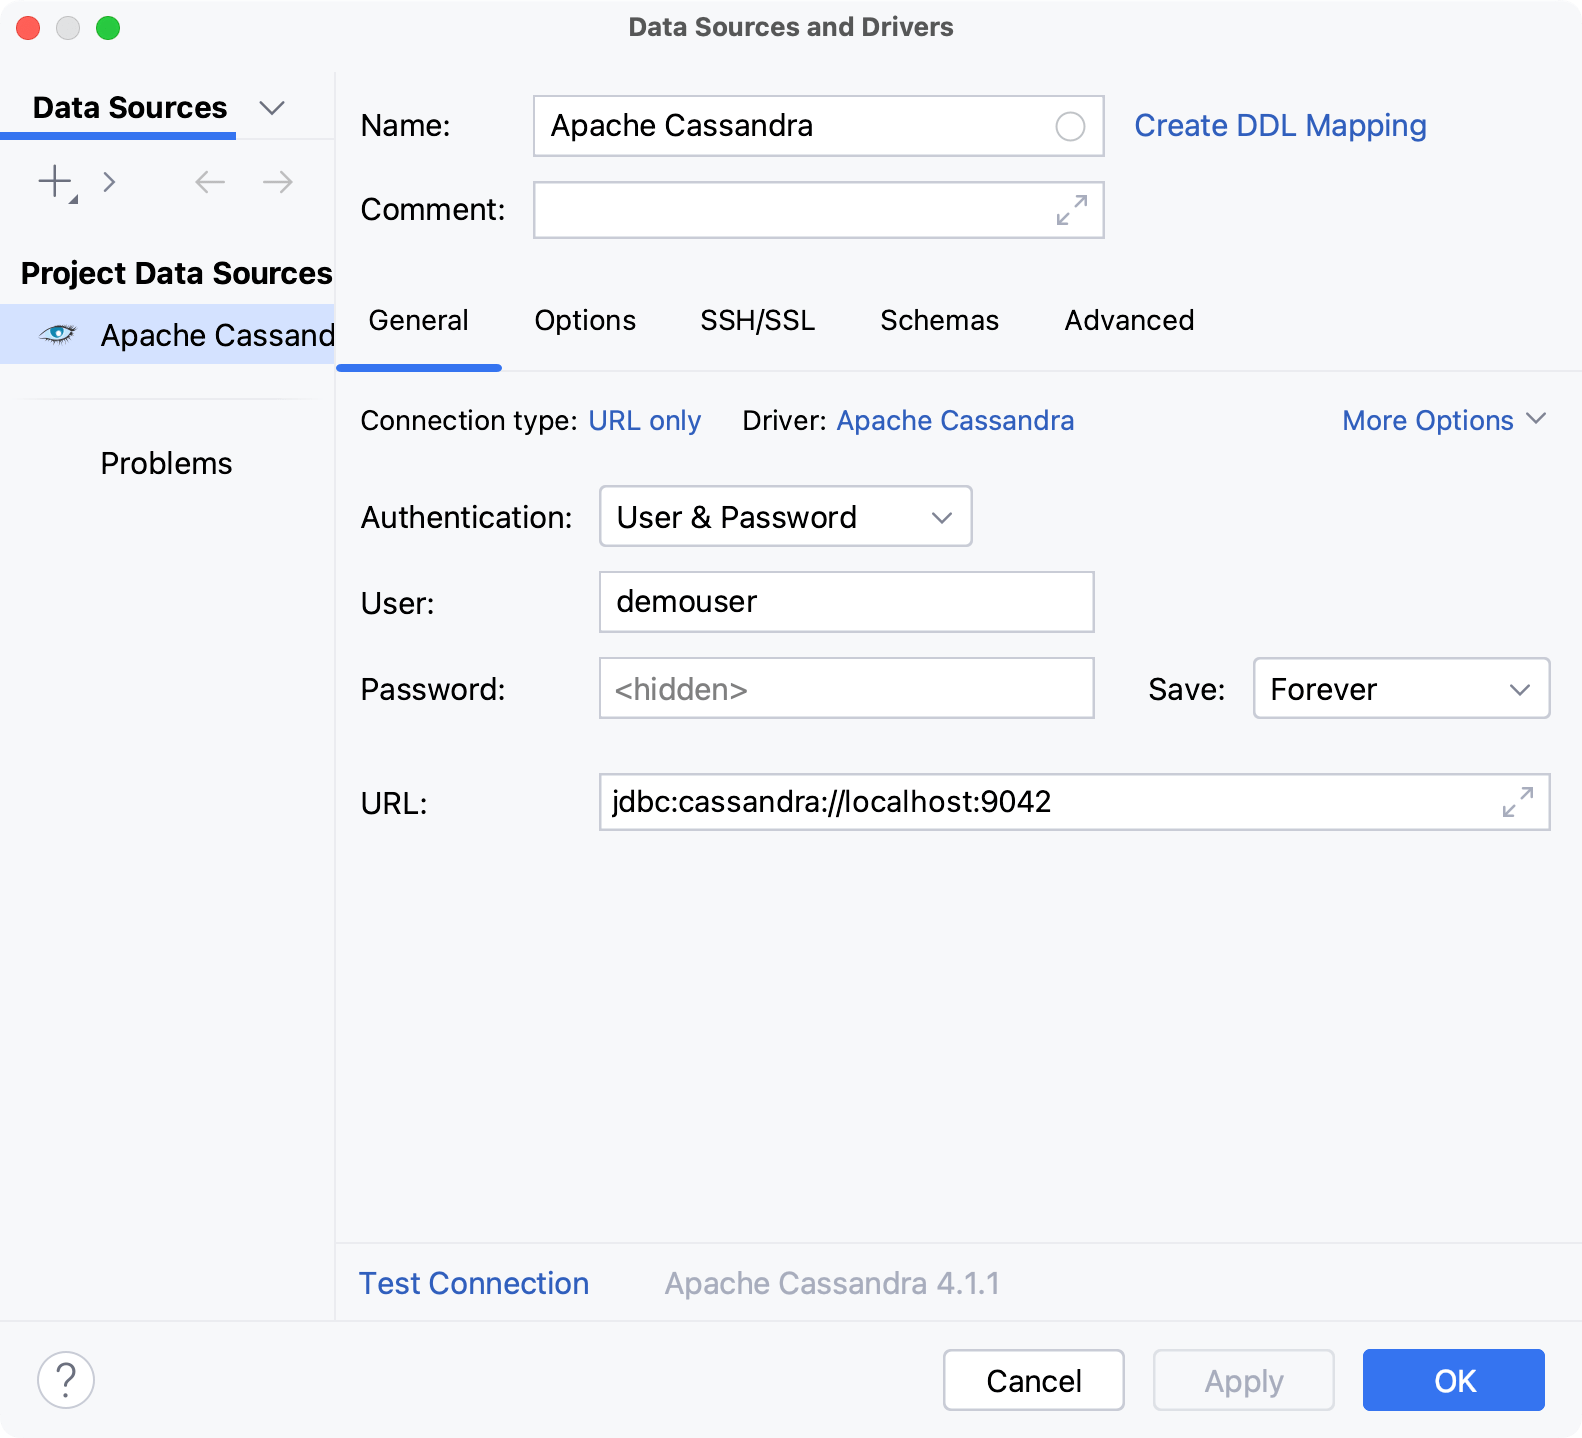Open the Save password duration dropdown
The image size is (1582, 1438).
[x=1400, y=689]
